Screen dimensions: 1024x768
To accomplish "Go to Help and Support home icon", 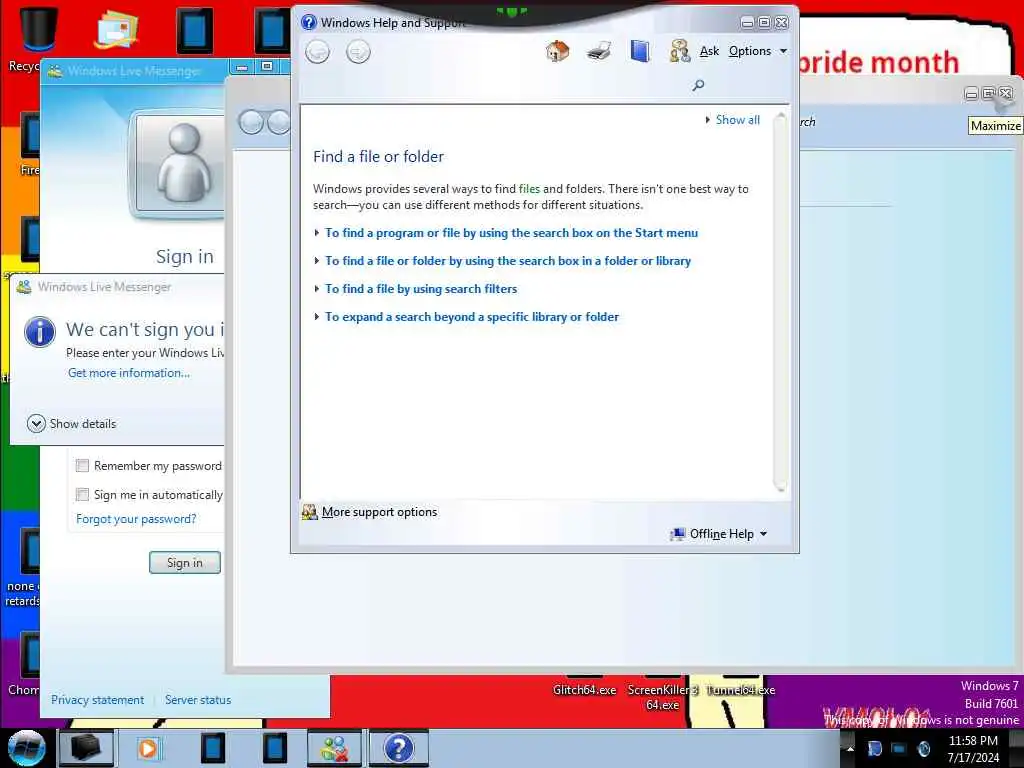I will [557, 51].
